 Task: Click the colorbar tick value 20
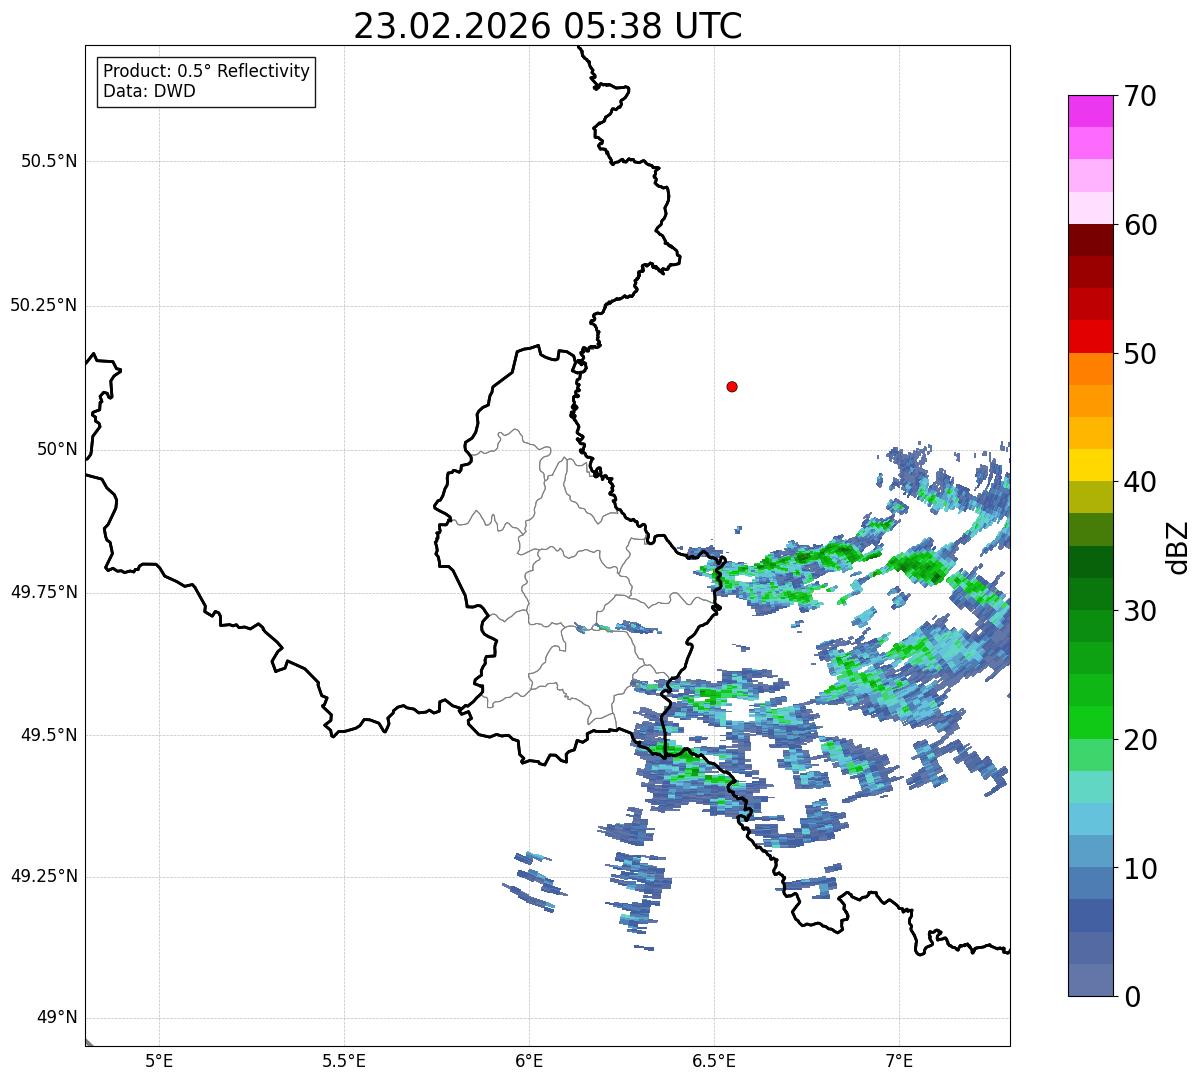[1140, 740]
